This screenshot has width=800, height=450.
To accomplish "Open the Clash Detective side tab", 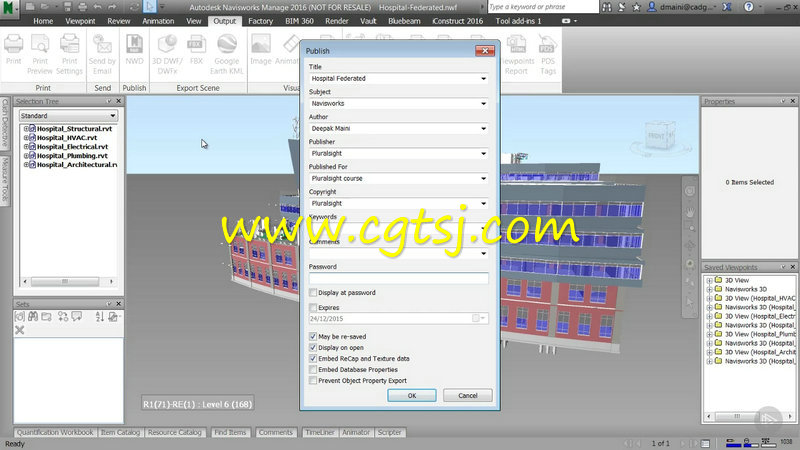I will [5, 123].
